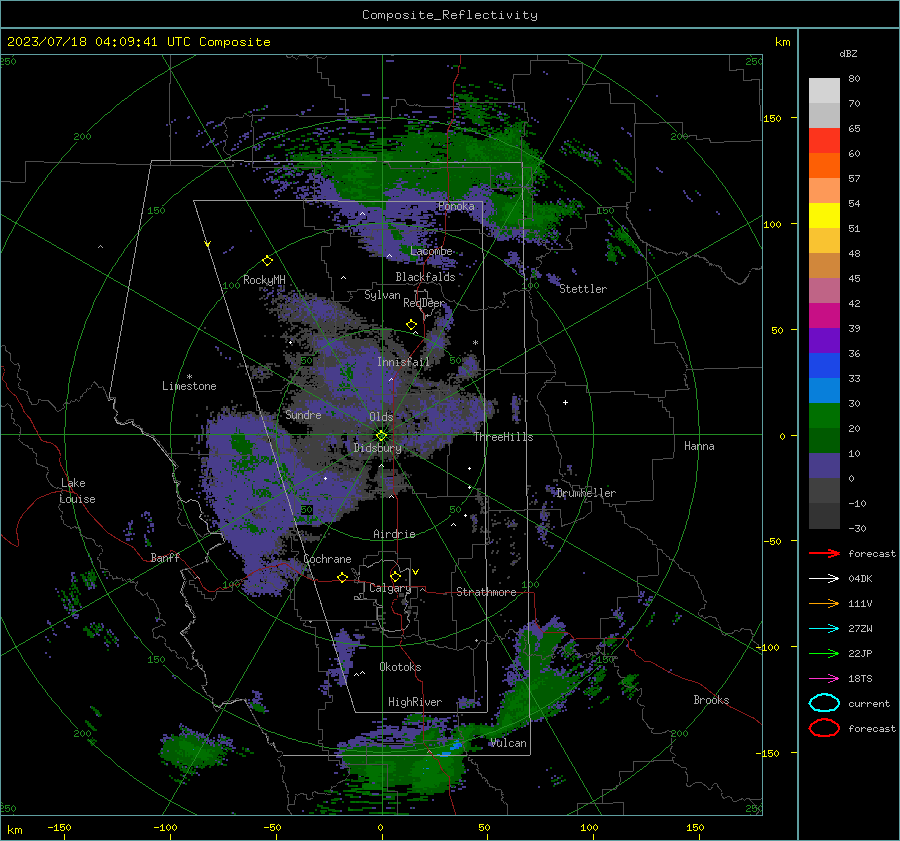
Task: Click the violet 36-39 dBZ color swatch
Action: click(x=824, y=341)
